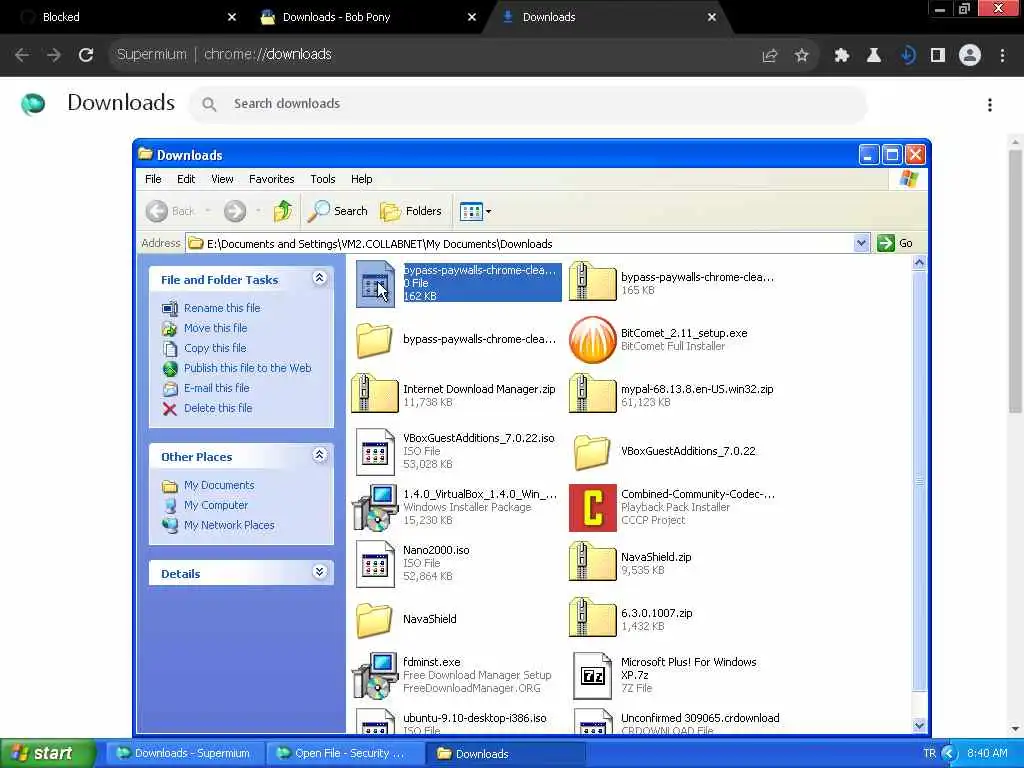The image size is (1024, 768).
Task: Switch to Downloads - Supermium taskbar button
Action: click(x=184, y=754)
